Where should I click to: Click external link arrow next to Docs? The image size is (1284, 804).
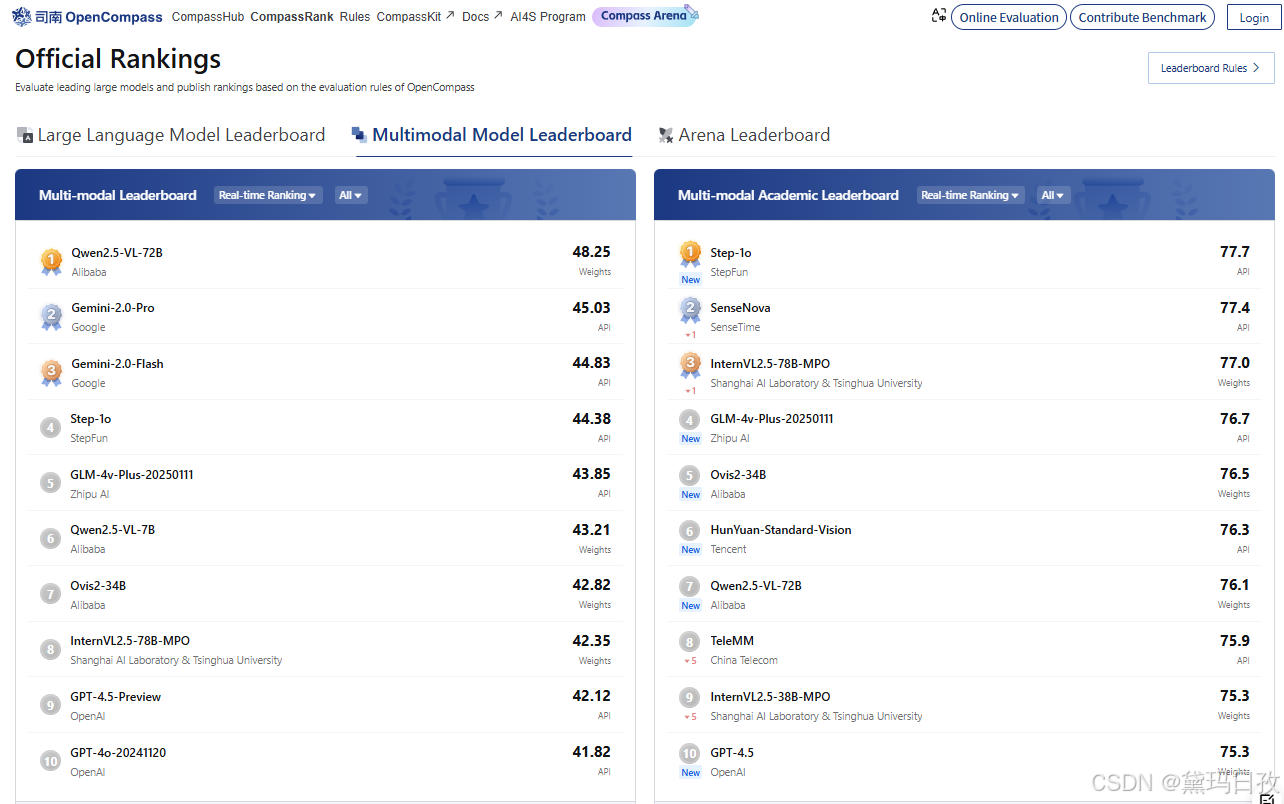(x=498, y=15)
